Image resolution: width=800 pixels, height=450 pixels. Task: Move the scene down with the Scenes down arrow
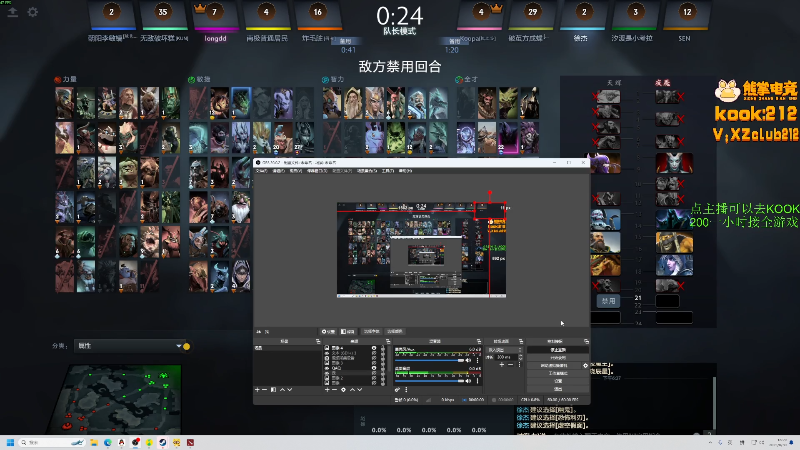(x=290, y=390)
